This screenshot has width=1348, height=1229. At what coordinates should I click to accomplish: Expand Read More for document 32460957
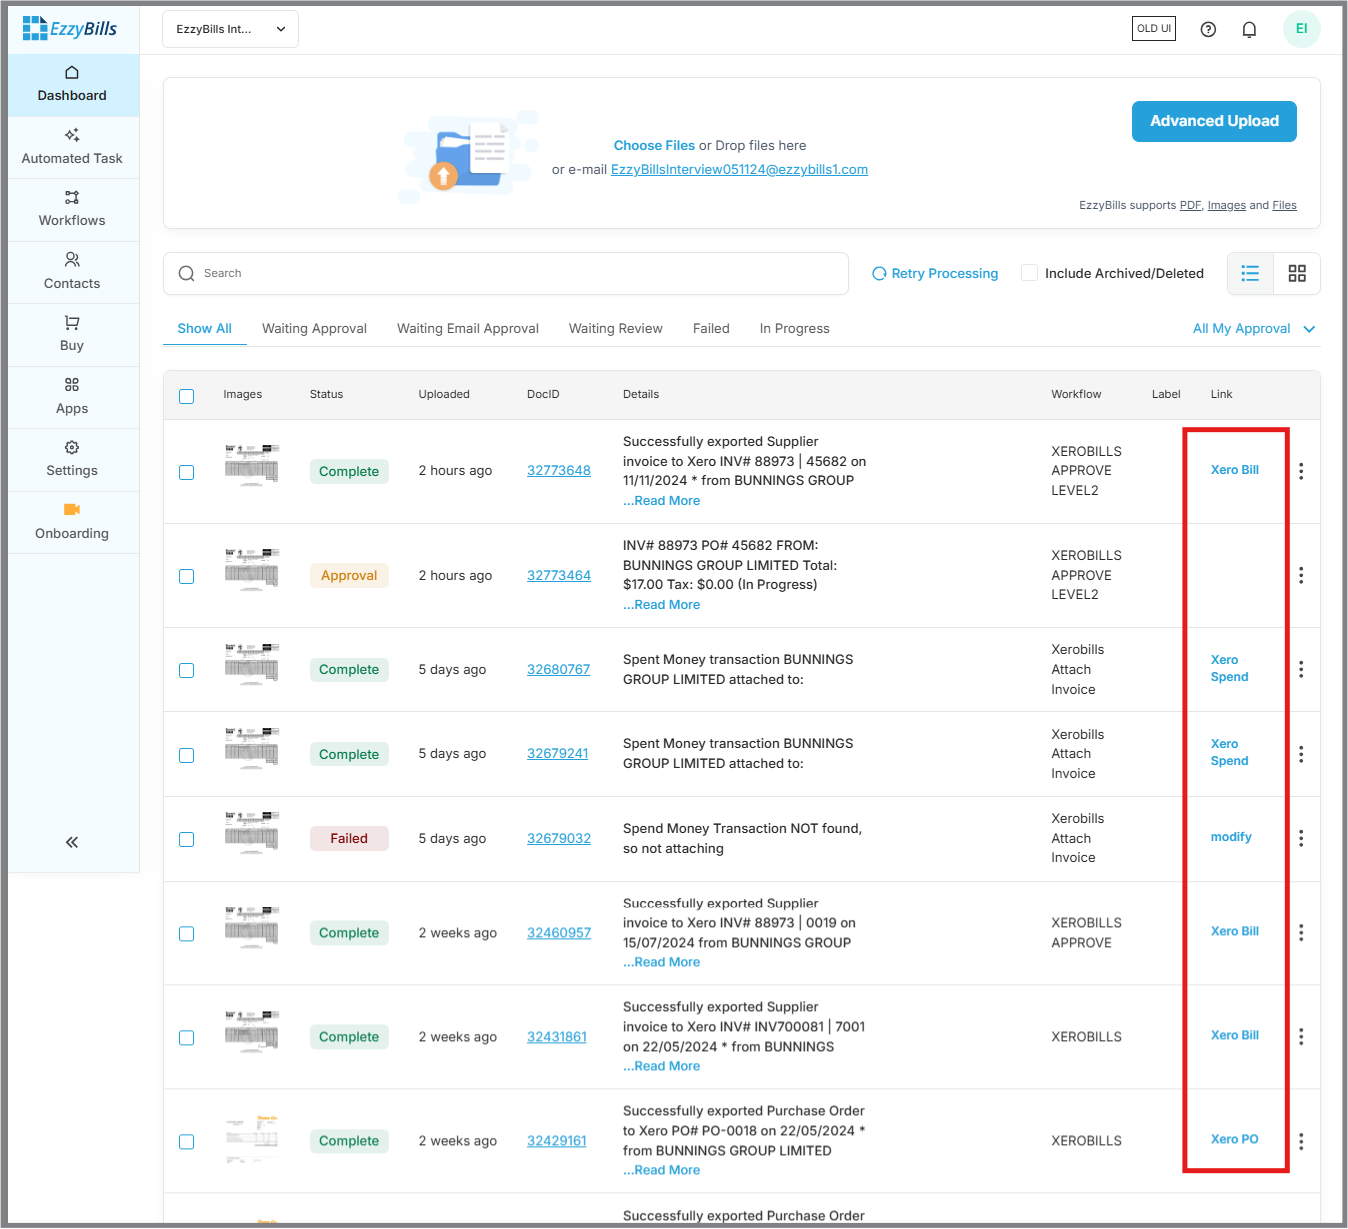pyautogui.click(x=662, y=962)
